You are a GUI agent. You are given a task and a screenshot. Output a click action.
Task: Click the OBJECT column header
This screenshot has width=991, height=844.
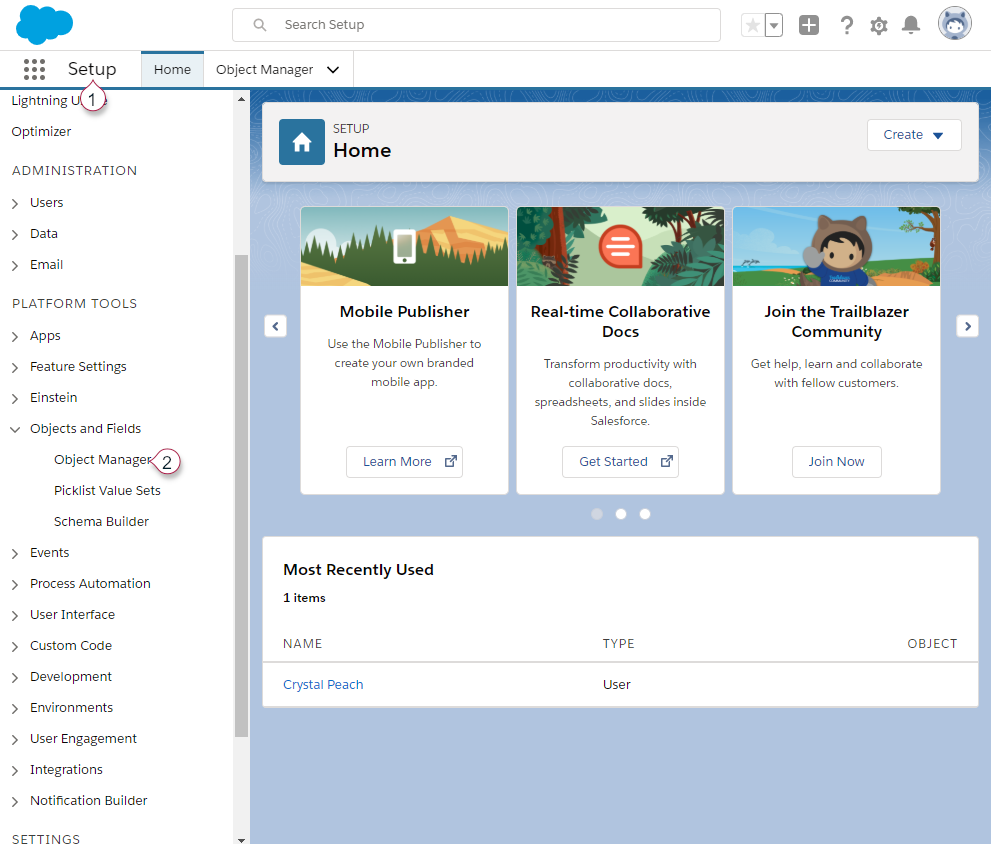tap(932, 644)
